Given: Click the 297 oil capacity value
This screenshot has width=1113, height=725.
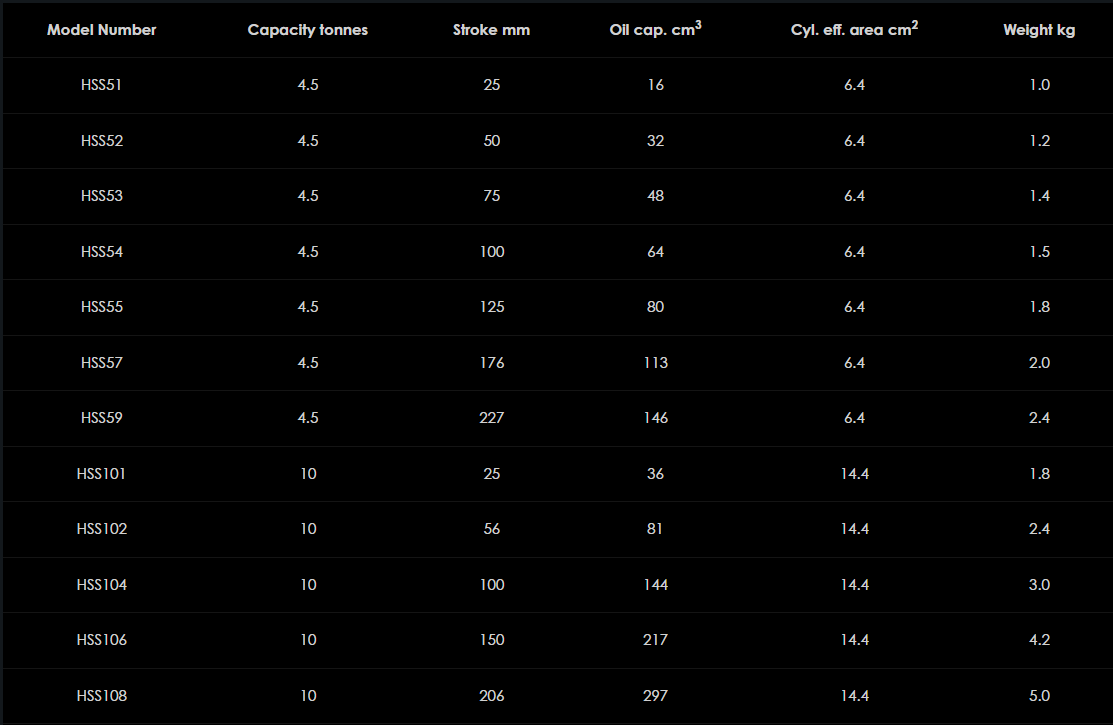Looking at the screenshot, I should 655,696.
